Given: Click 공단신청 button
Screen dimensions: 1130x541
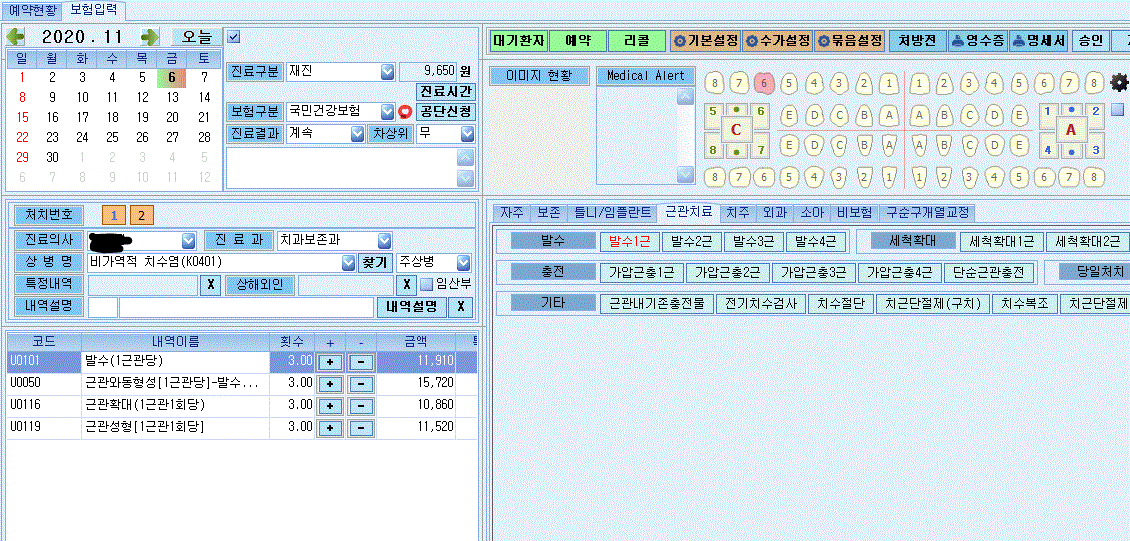Looking at the screenshot, I should click(446, 112).
